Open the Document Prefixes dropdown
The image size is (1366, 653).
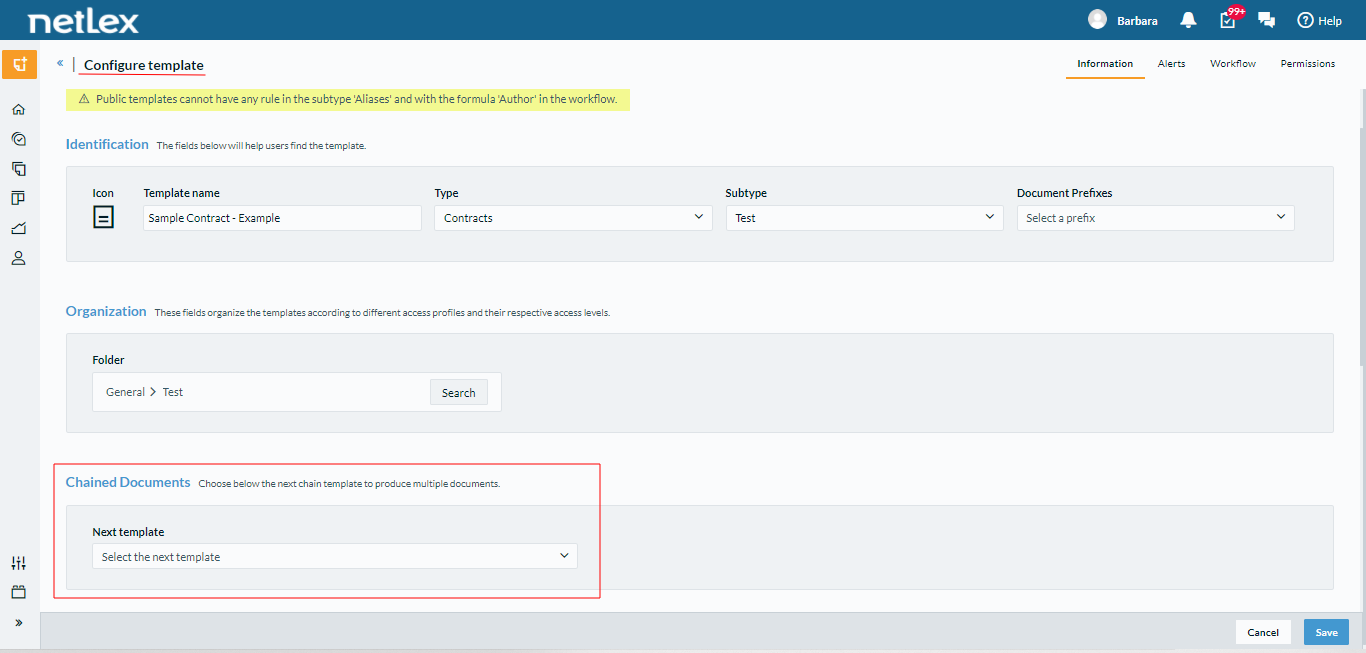[x=1155, y=218]
